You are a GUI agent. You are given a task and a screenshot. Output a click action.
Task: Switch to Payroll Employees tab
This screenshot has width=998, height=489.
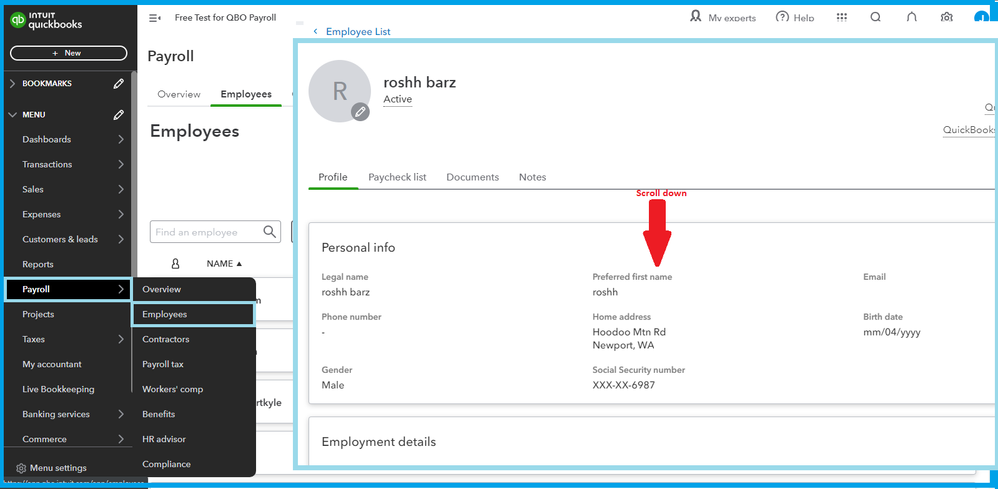pyautogui.click(x=246, y=94)
